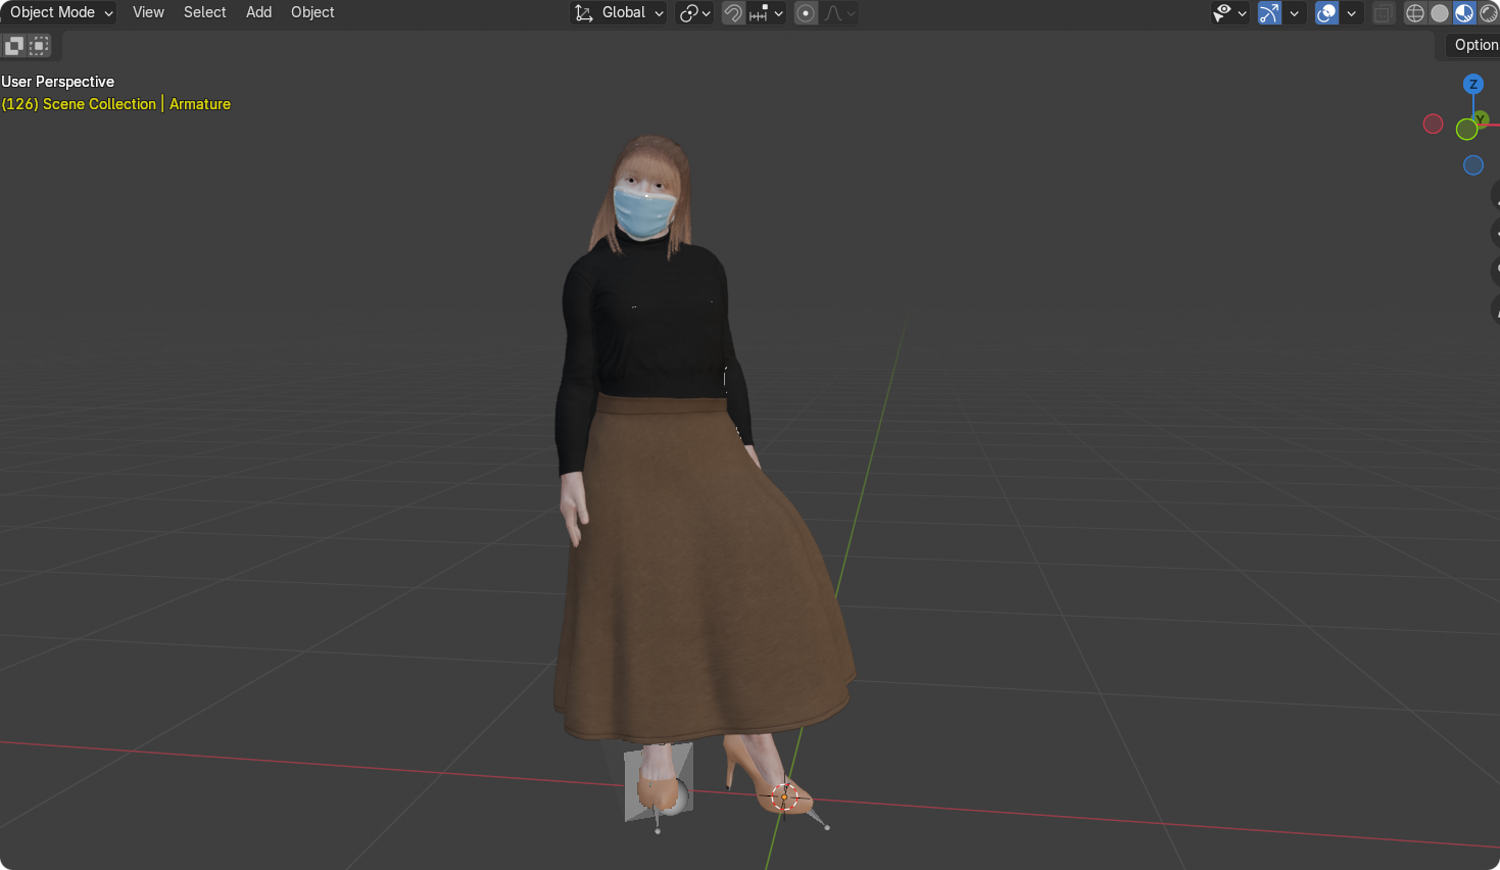This screenshot has height=870, width=1500.
Task: Toggle the viewport gizmos button
Action: (1269, 13)
